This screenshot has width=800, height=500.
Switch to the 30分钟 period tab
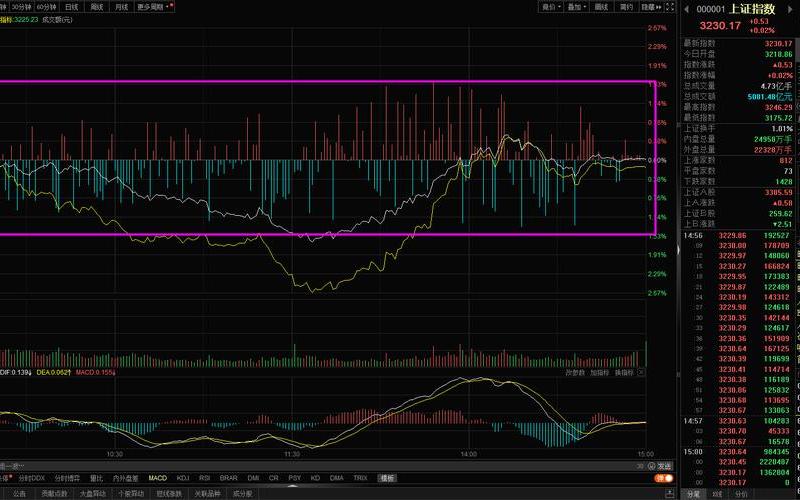(21, 6)
